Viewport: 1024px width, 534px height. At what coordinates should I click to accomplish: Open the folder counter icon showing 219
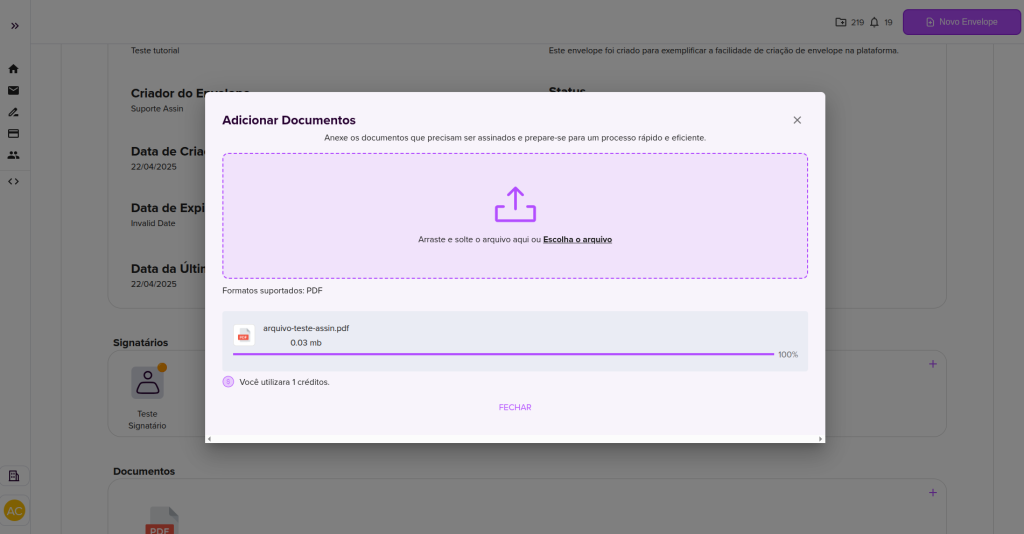coord(840,22)
